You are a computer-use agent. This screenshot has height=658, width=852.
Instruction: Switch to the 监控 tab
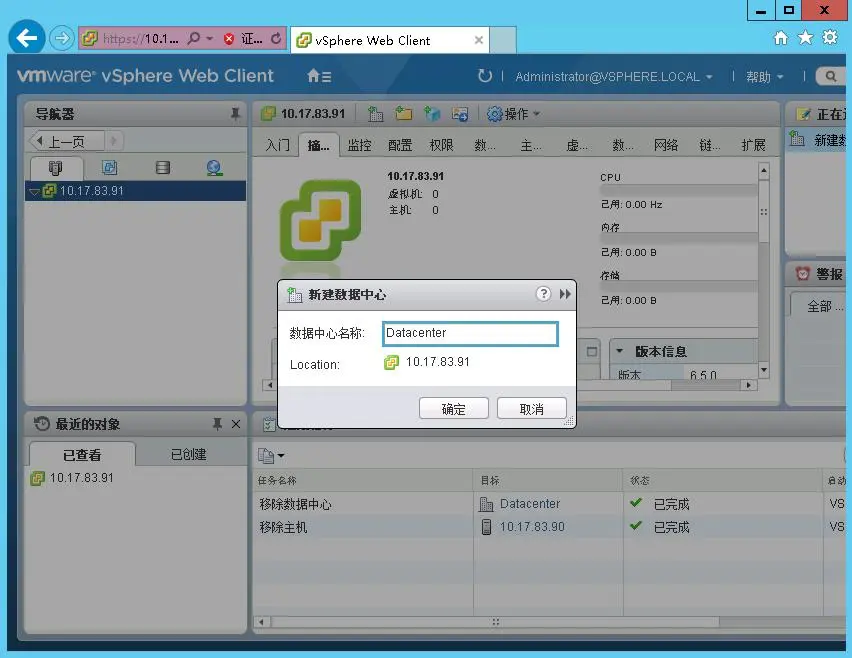tap(359, 145)
